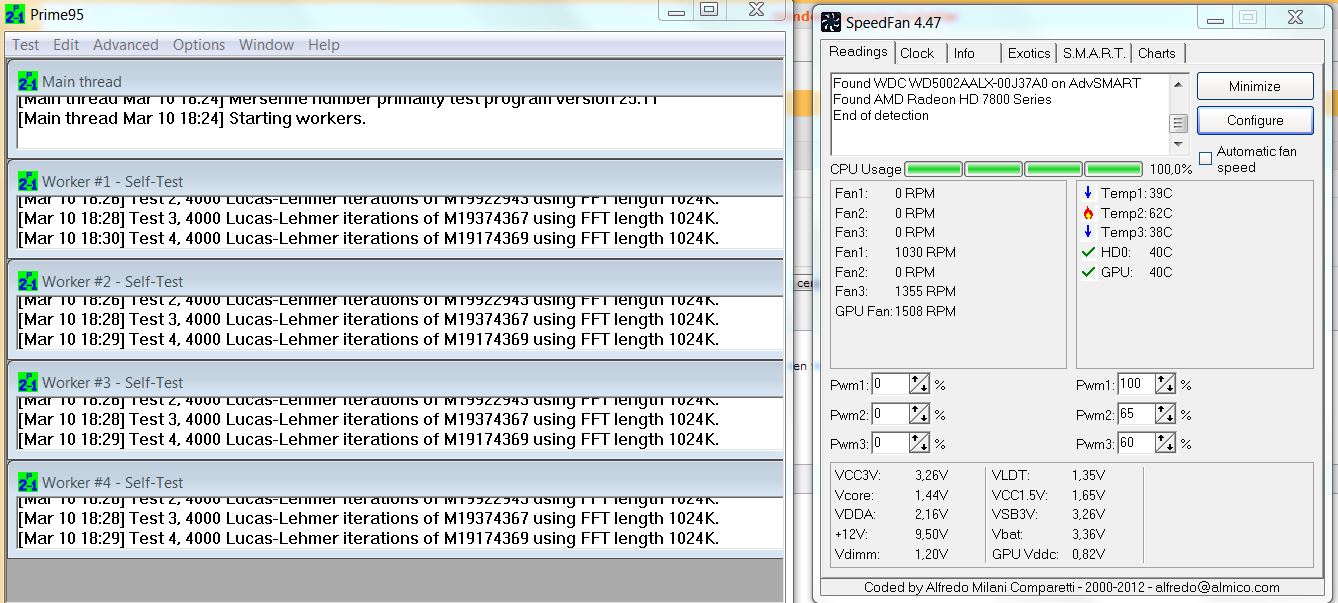Image resolution: width=1338 pixels, height=603 pixels.
Task: Click the Main thread window title bar
Action: 395,82
